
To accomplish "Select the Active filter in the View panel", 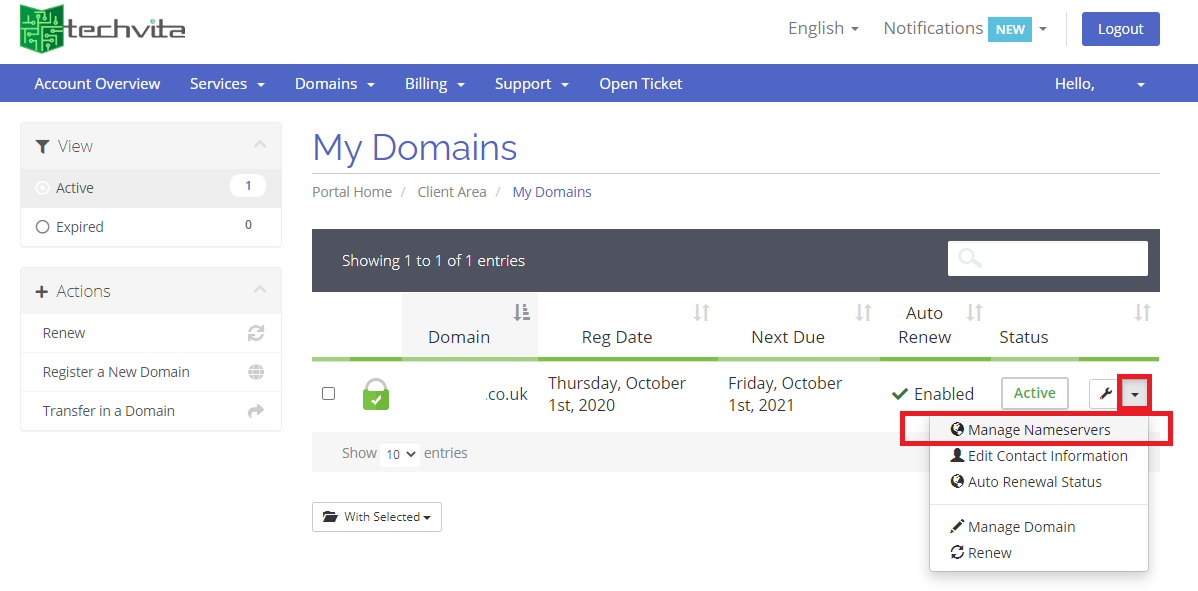I will point(78,187).
